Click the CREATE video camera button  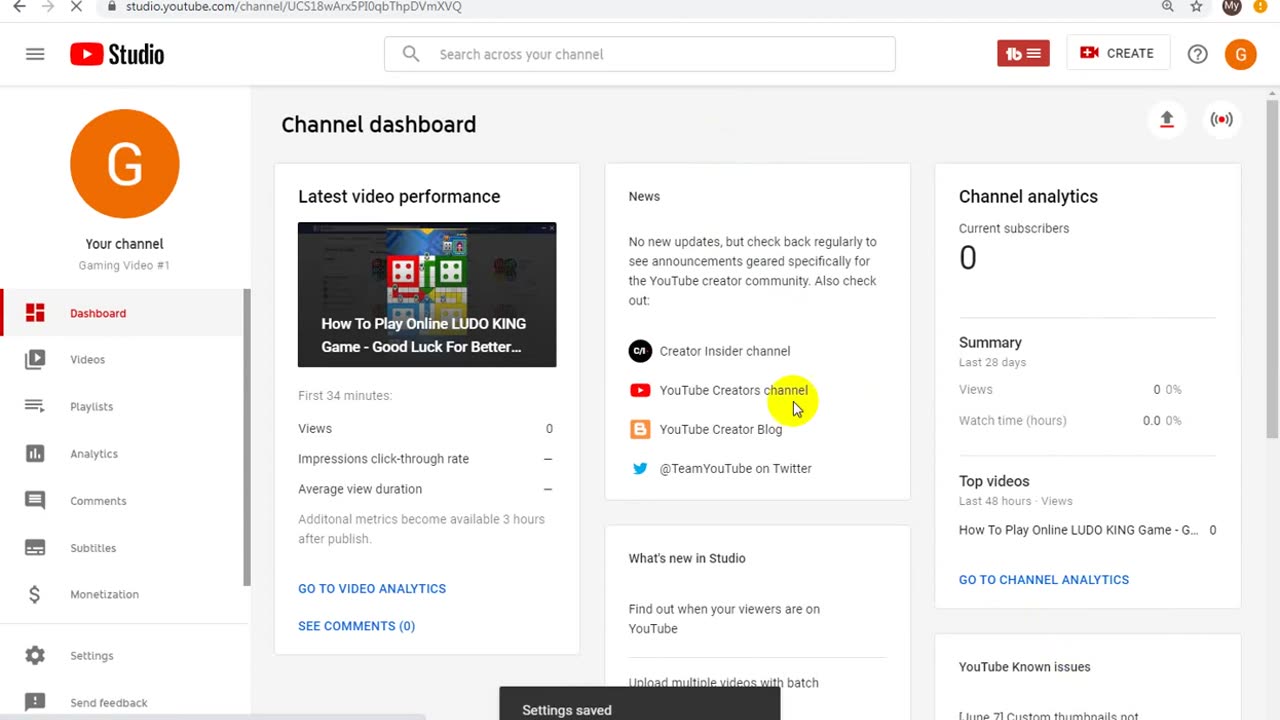pos(1117,53)
